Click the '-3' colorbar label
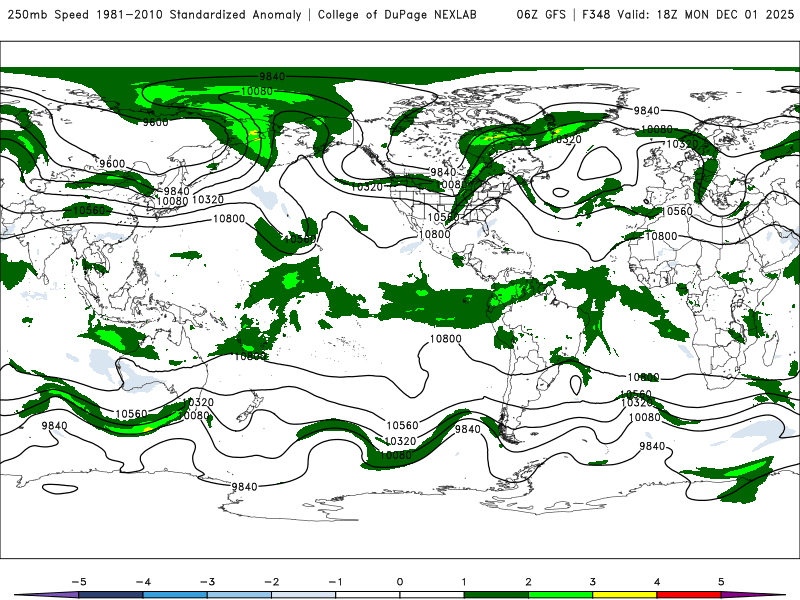The image size is (800, 600). (207, 582)
